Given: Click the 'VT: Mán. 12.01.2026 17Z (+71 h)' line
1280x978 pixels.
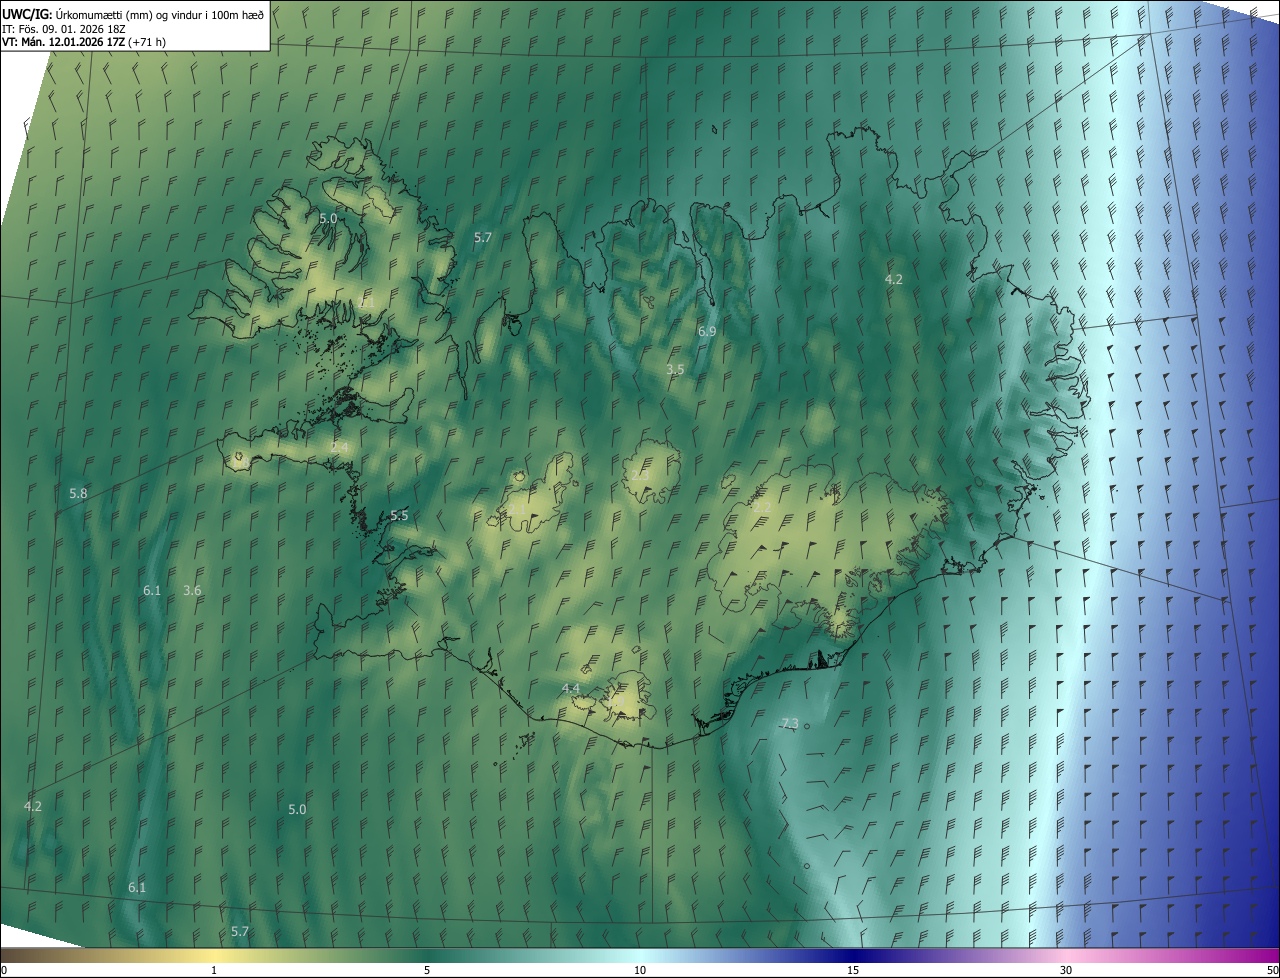Looking at the screenshot, I should (84, 42).
